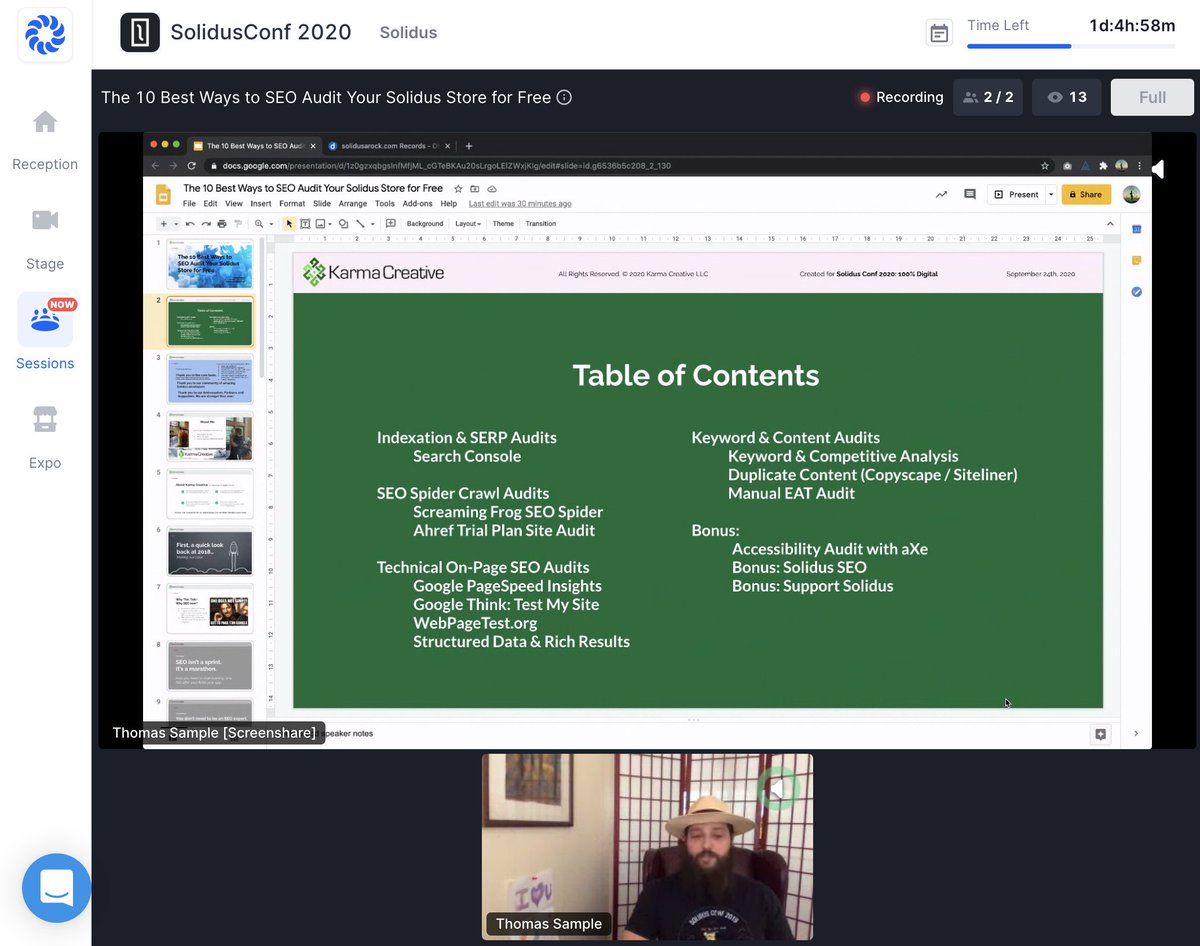Open the Arrange menu in Slides
This screenshot has width=1200, height=946.
tap(352, 203)
